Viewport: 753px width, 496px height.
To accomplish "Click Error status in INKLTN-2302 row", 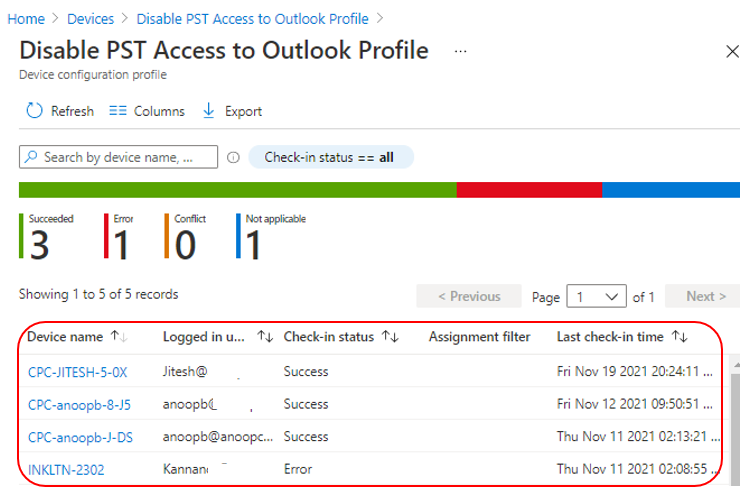I will [298, 469].
